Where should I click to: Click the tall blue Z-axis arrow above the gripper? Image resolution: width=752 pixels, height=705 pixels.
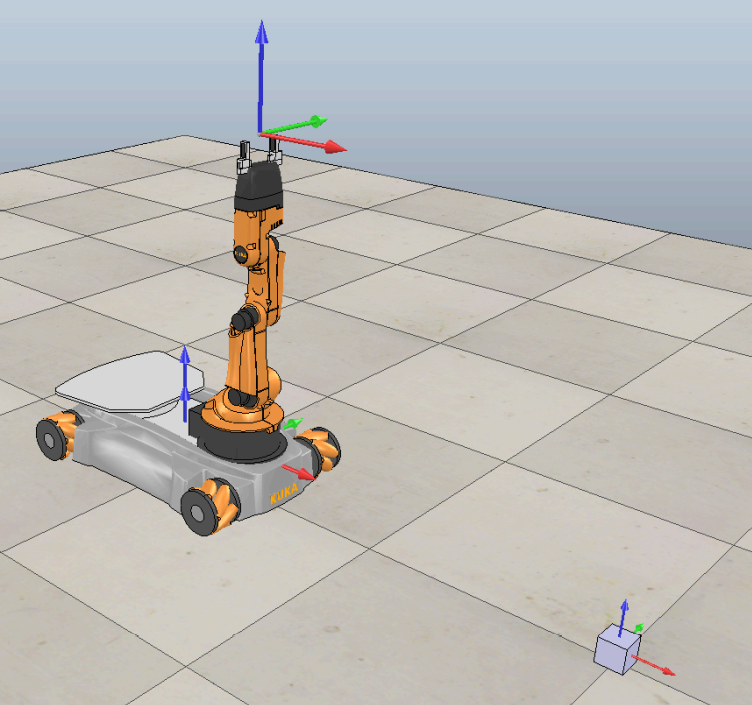click(x=261, y=76)
